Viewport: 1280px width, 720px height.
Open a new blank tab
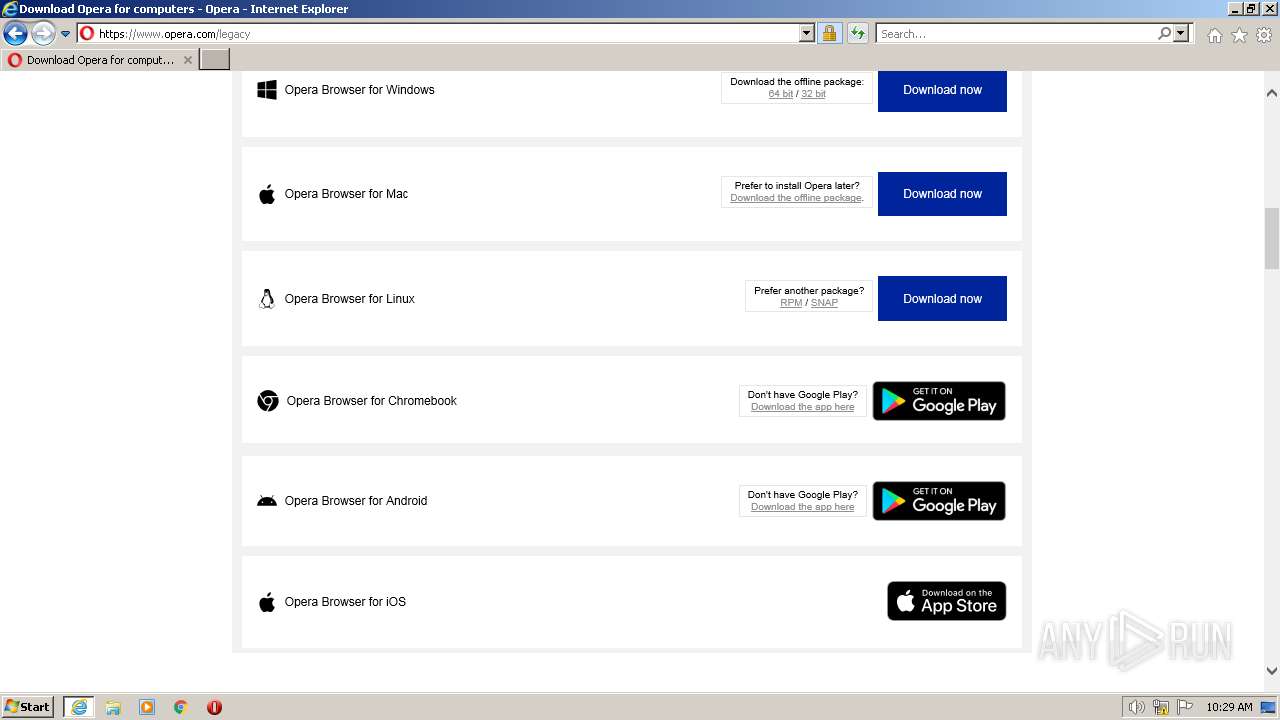[x=215, y=60]
